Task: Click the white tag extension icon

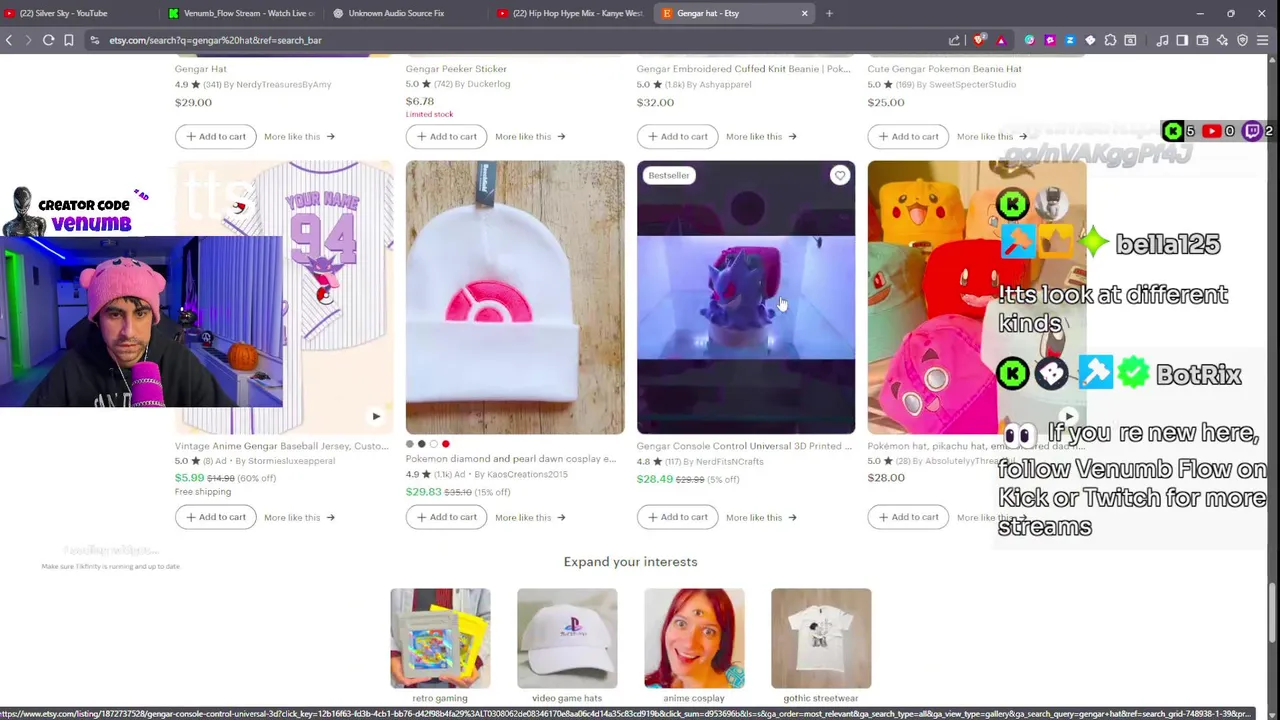Action: point(1090,40)
